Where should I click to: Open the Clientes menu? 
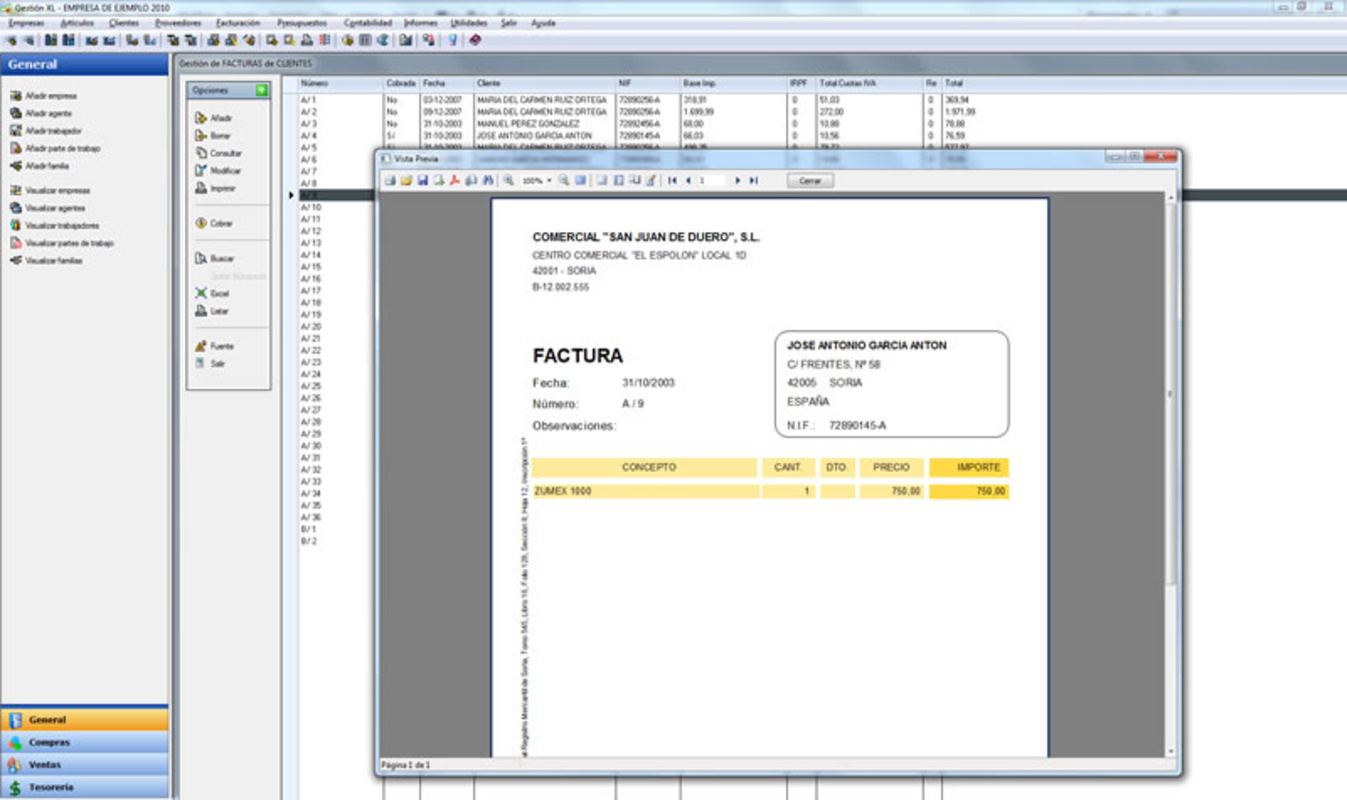(x=125, y=22)
